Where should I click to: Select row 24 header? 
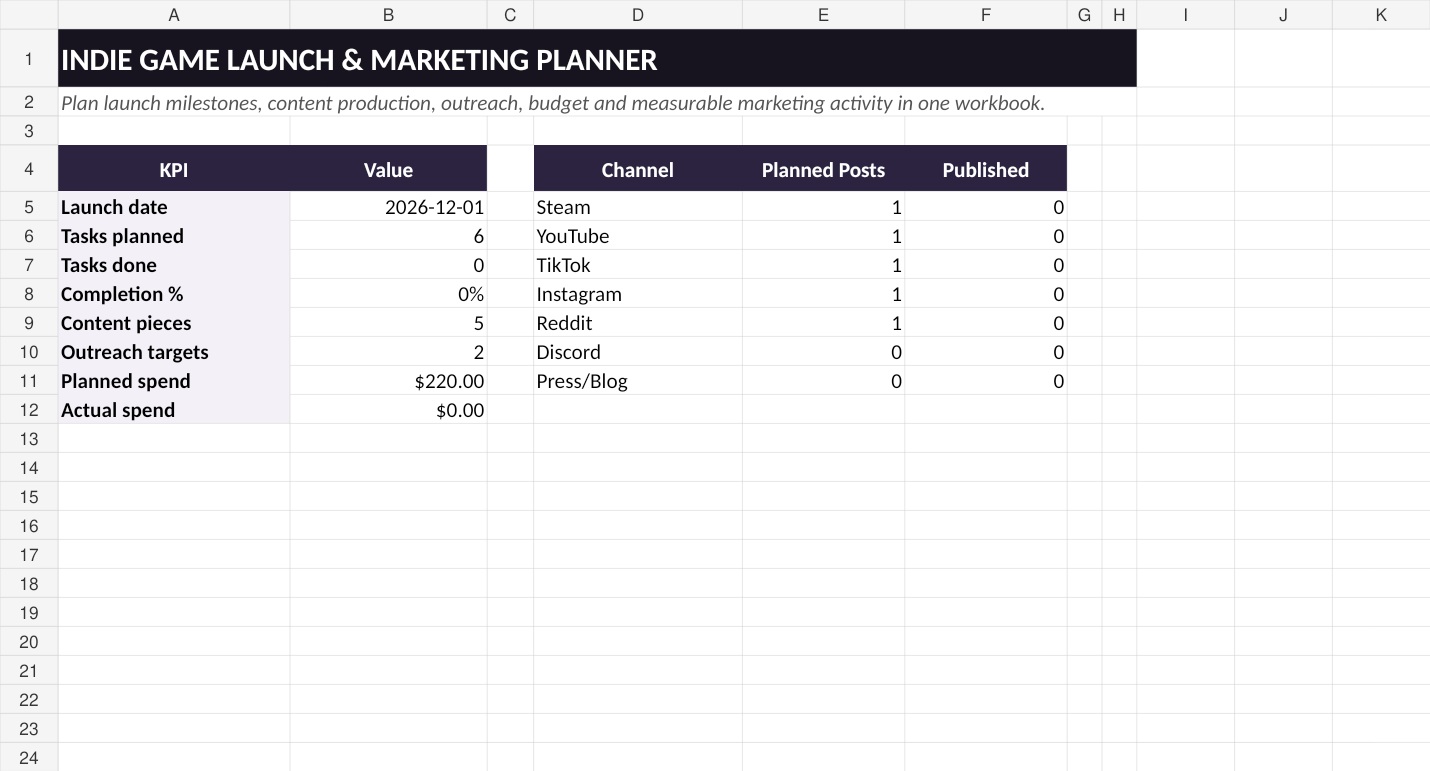(29, 757)
